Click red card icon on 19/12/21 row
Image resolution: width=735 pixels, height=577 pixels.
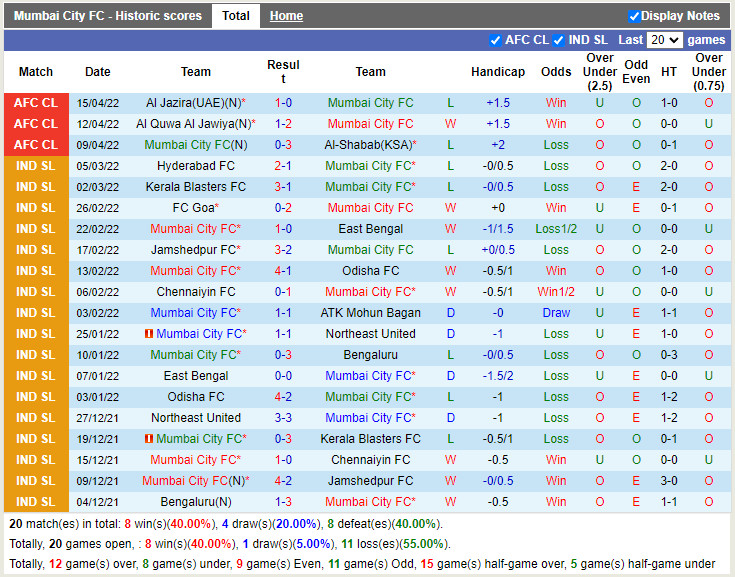pyautogui.click(x=149, y=439)
